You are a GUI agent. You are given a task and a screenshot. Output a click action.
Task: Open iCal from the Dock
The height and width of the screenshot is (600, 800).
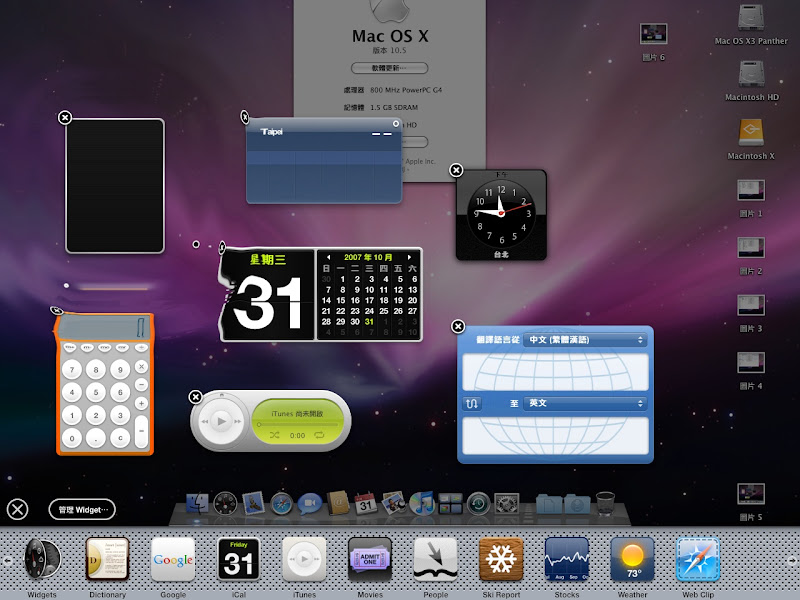tap(366, 504)
